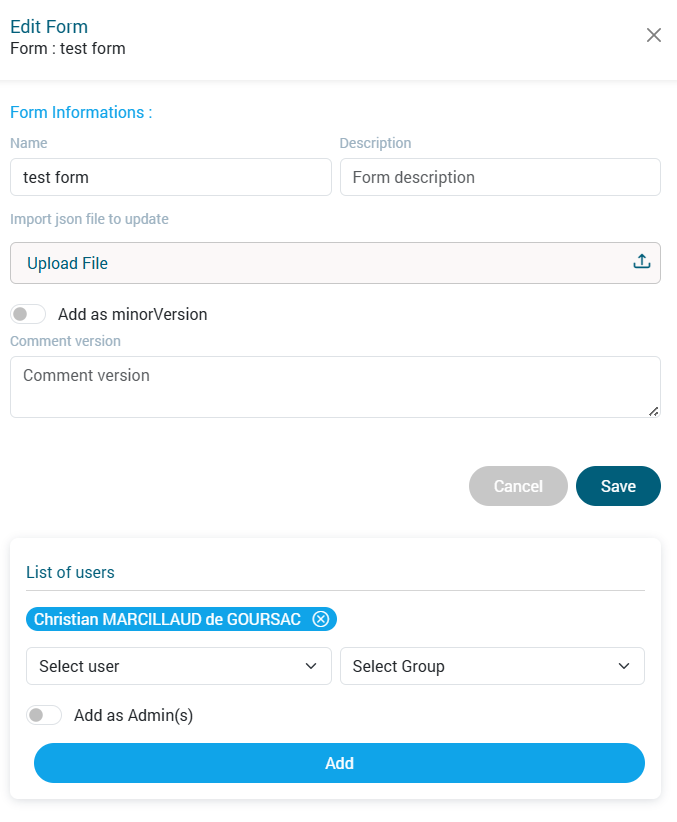This screenshot has width=677, height=822.
Task: Click the chevron on Select Group dropdown
Action: coord(623,666)
